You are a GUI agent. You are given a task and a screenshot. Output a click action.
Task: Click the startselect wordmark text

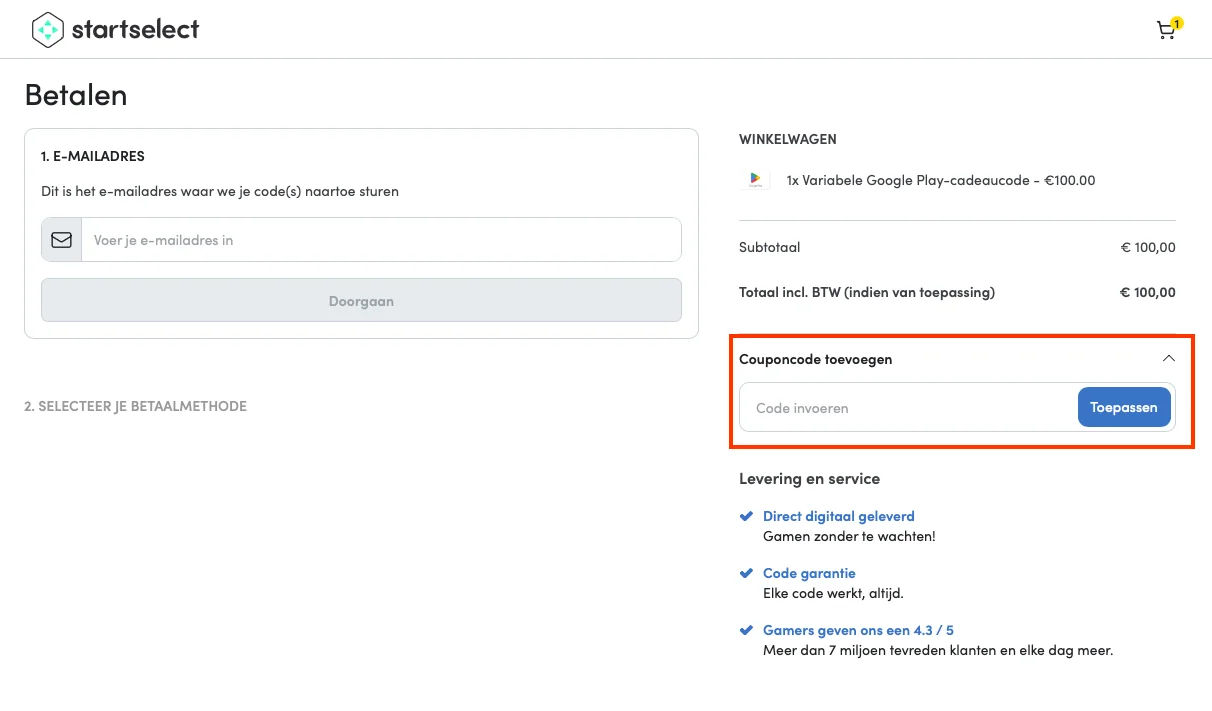(x=135, y=30)
